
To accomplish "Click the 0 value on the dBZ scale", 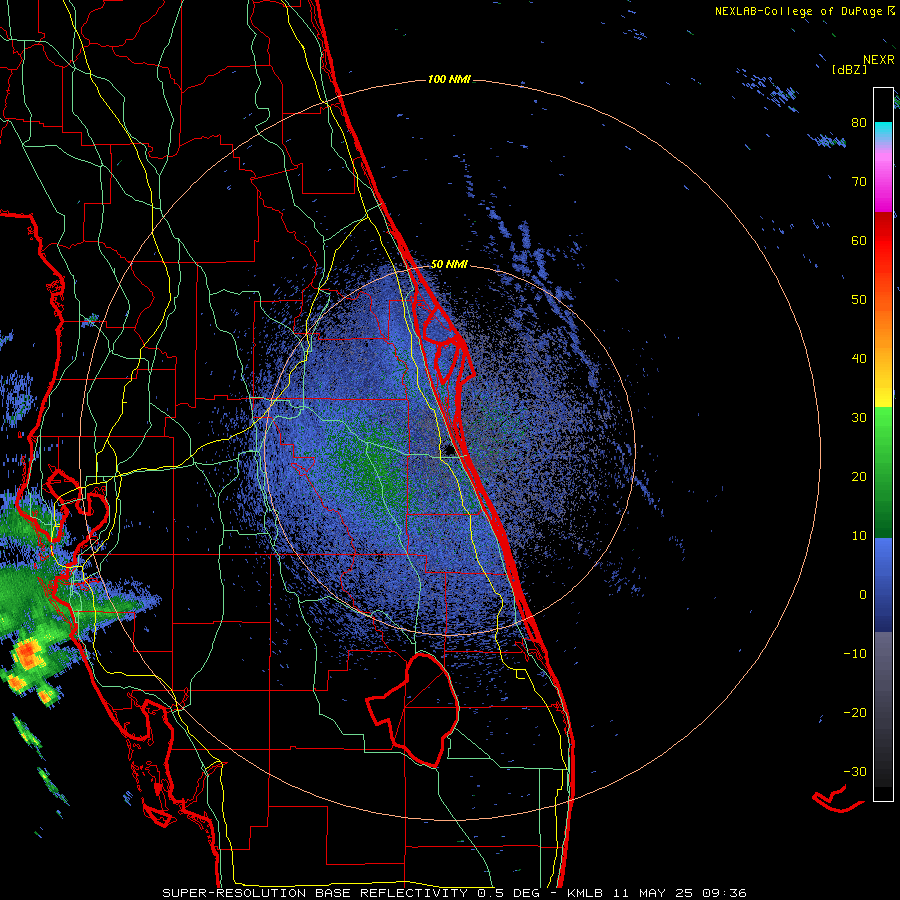I will pos(863,595).
